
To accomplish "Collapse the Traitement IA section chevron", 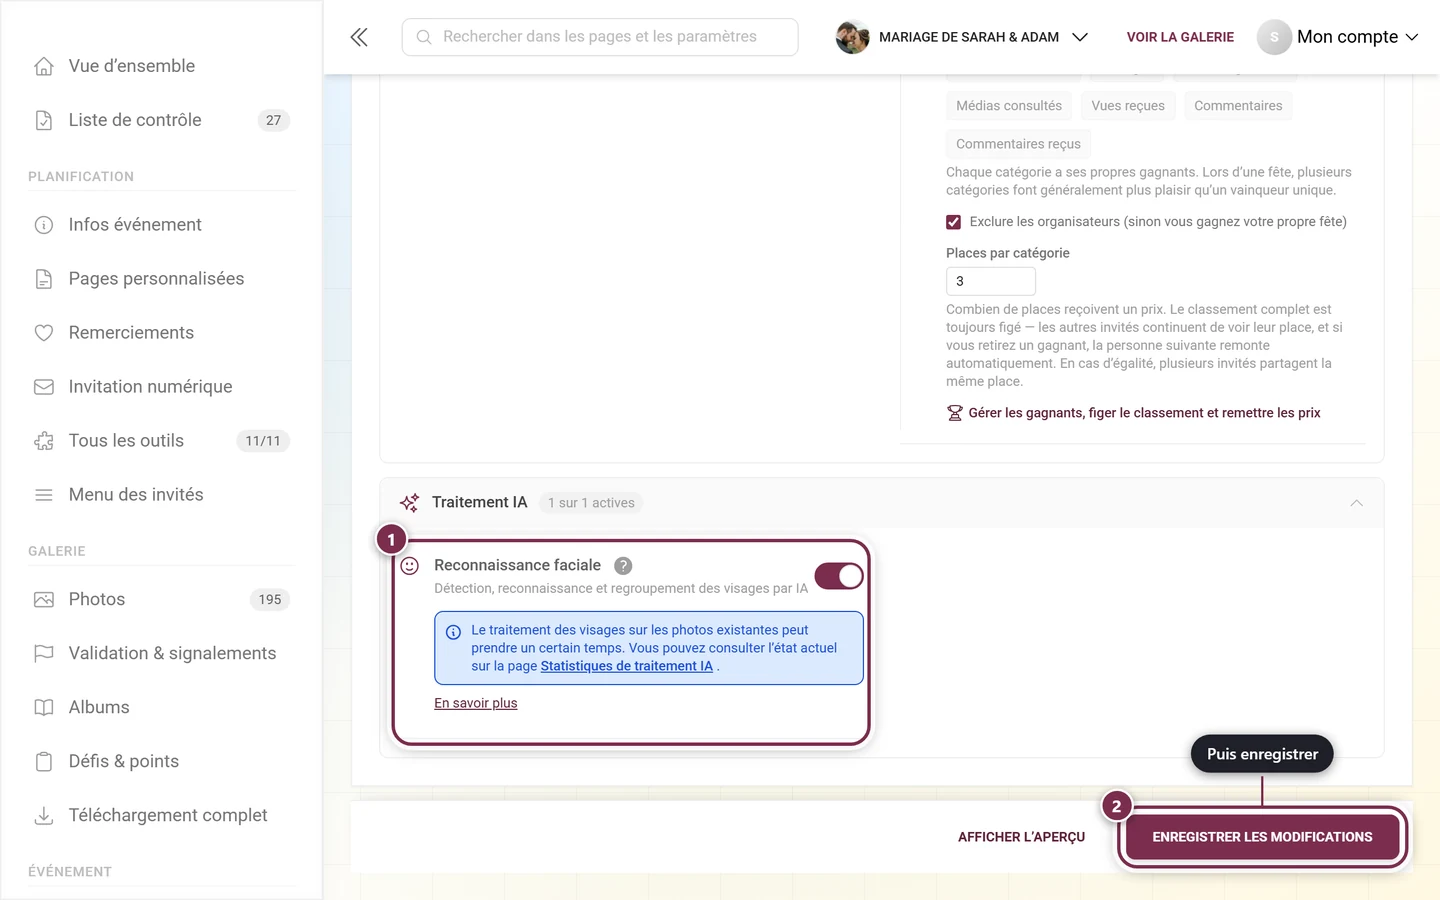I will [x=1357, y=503].
